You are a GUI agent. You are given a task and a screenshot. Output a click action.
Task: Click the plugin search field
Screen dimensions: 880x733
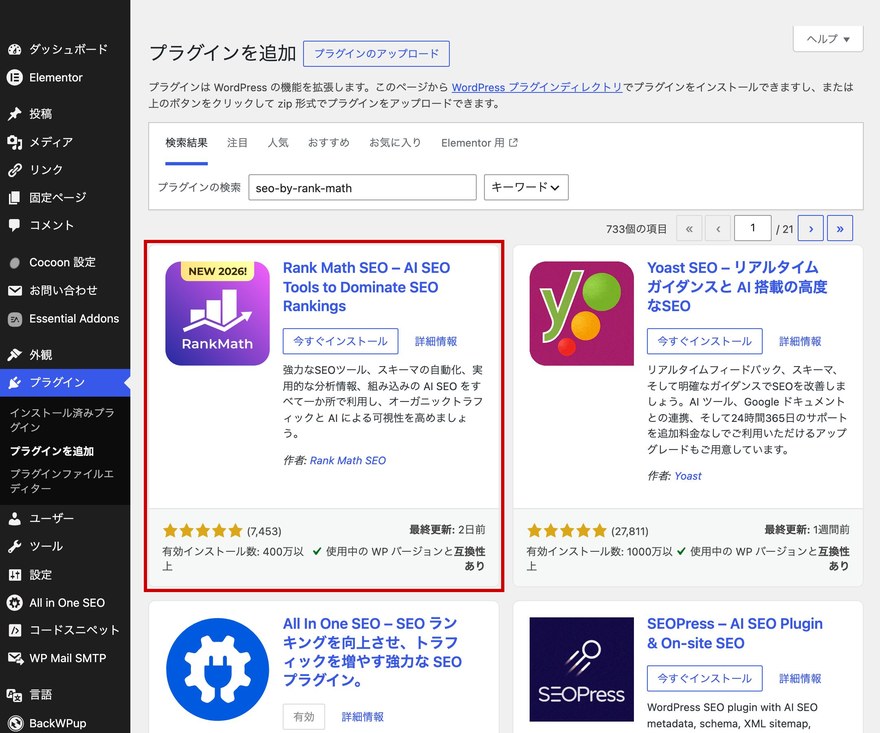point(363,187)
